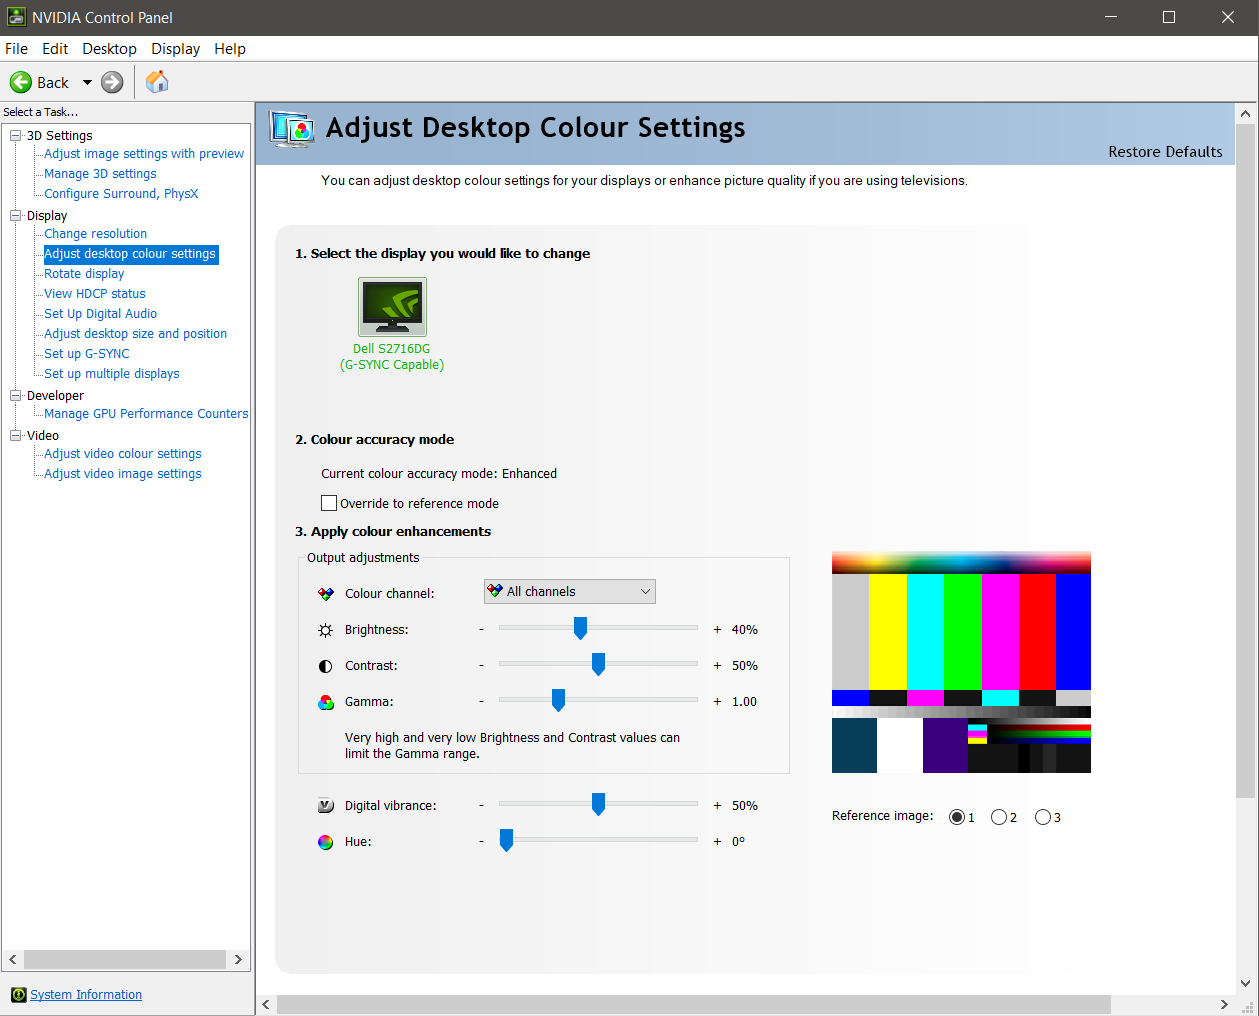Click the task pane horizontal scrollbar right arrow
Viewport: 1259px width, 1016px height.
tap(238, 960)
